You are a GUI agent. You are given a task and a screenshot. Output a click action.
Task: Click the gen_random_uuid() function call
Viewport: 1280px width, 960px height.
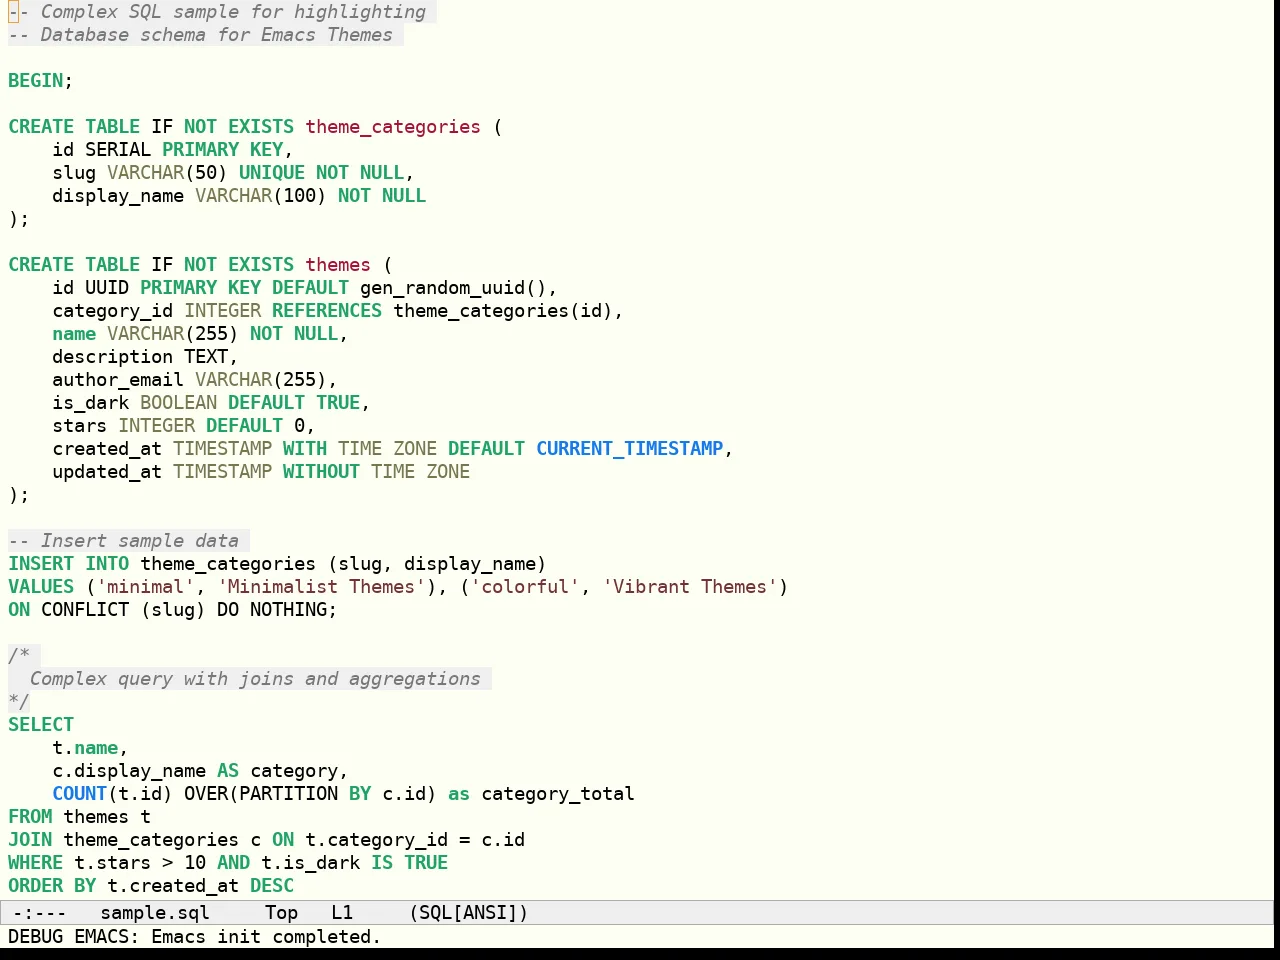[453, 288]
